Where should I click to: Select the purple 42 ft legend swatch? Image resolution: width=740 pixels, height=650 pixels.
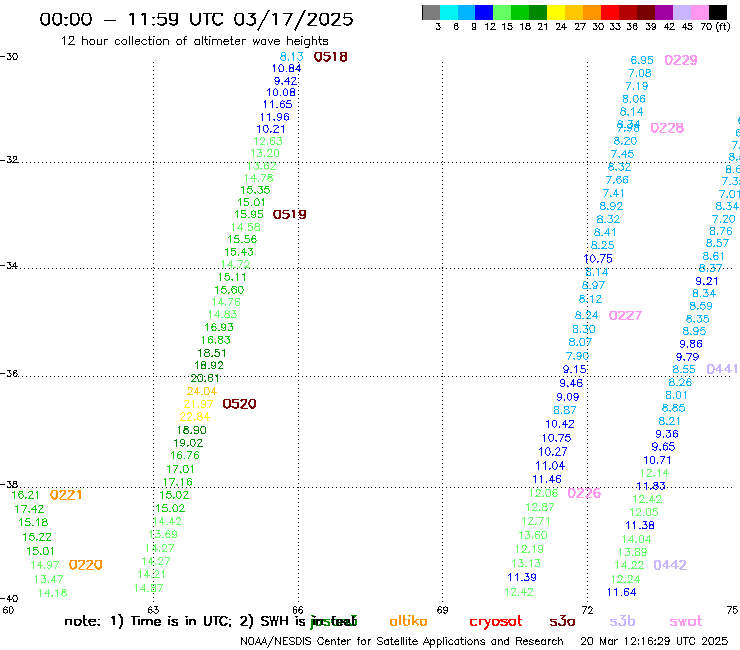(x=664, y=12)
